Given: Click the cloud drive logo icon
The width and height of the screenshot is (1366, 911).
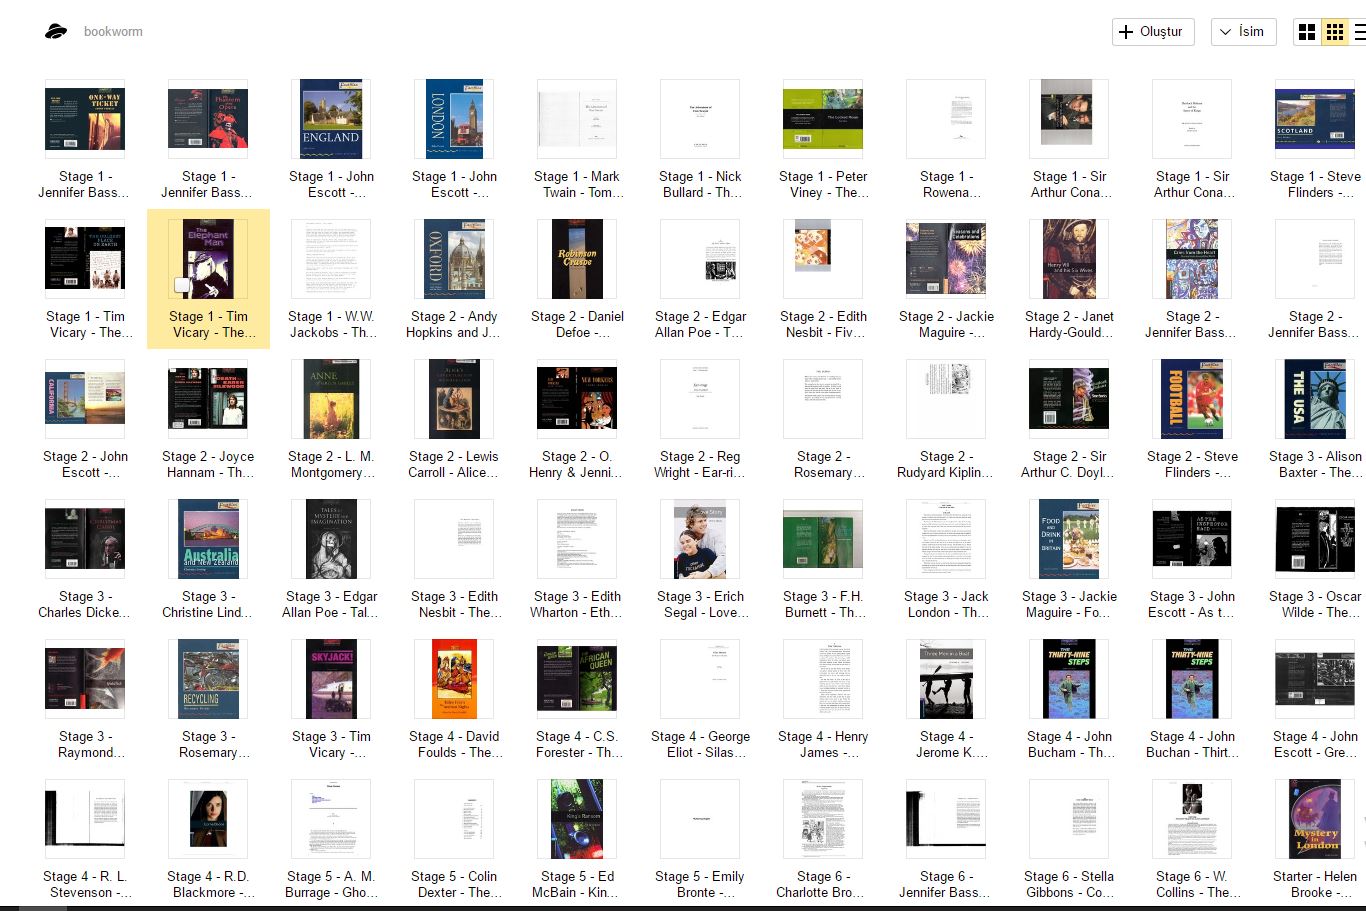Looking at the screenshot, I should point(56,31).
